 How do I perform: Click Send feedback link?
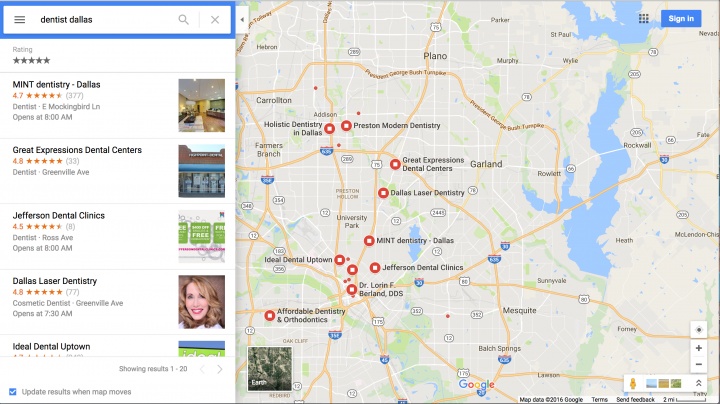[x=636, y=400]
